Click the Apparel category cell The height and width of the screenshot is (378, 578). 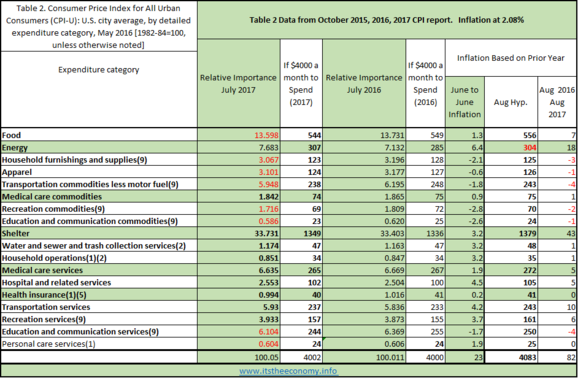pyautogui.click(x=99, y=172)
